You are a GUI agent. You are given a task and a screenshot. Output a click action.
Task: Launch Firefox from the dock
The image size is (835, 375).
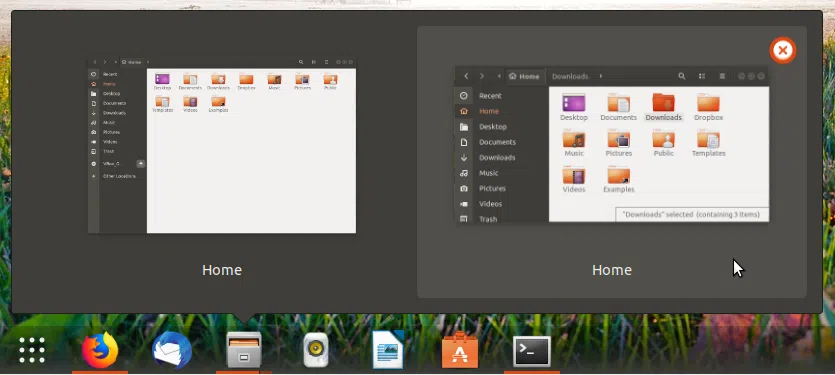(x=100, y=350)
